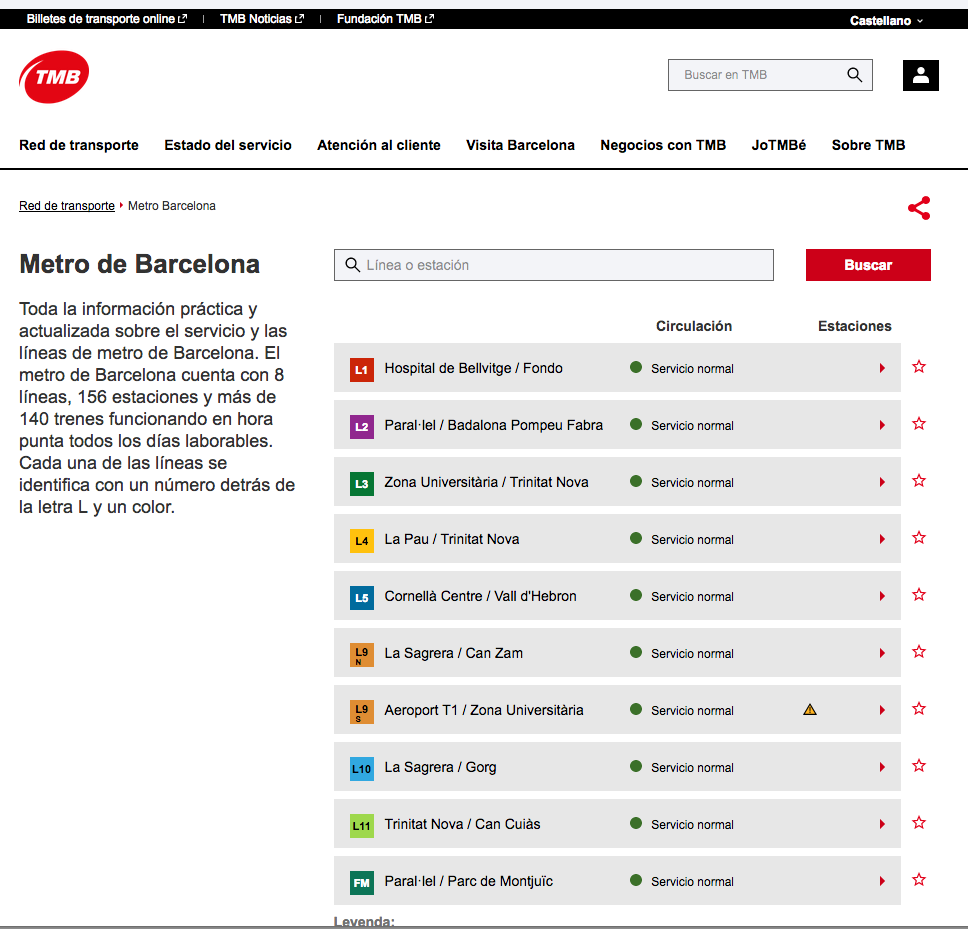Click the red share icon
This screenshot has width=968, height=929.
click(x=919, y=208)
